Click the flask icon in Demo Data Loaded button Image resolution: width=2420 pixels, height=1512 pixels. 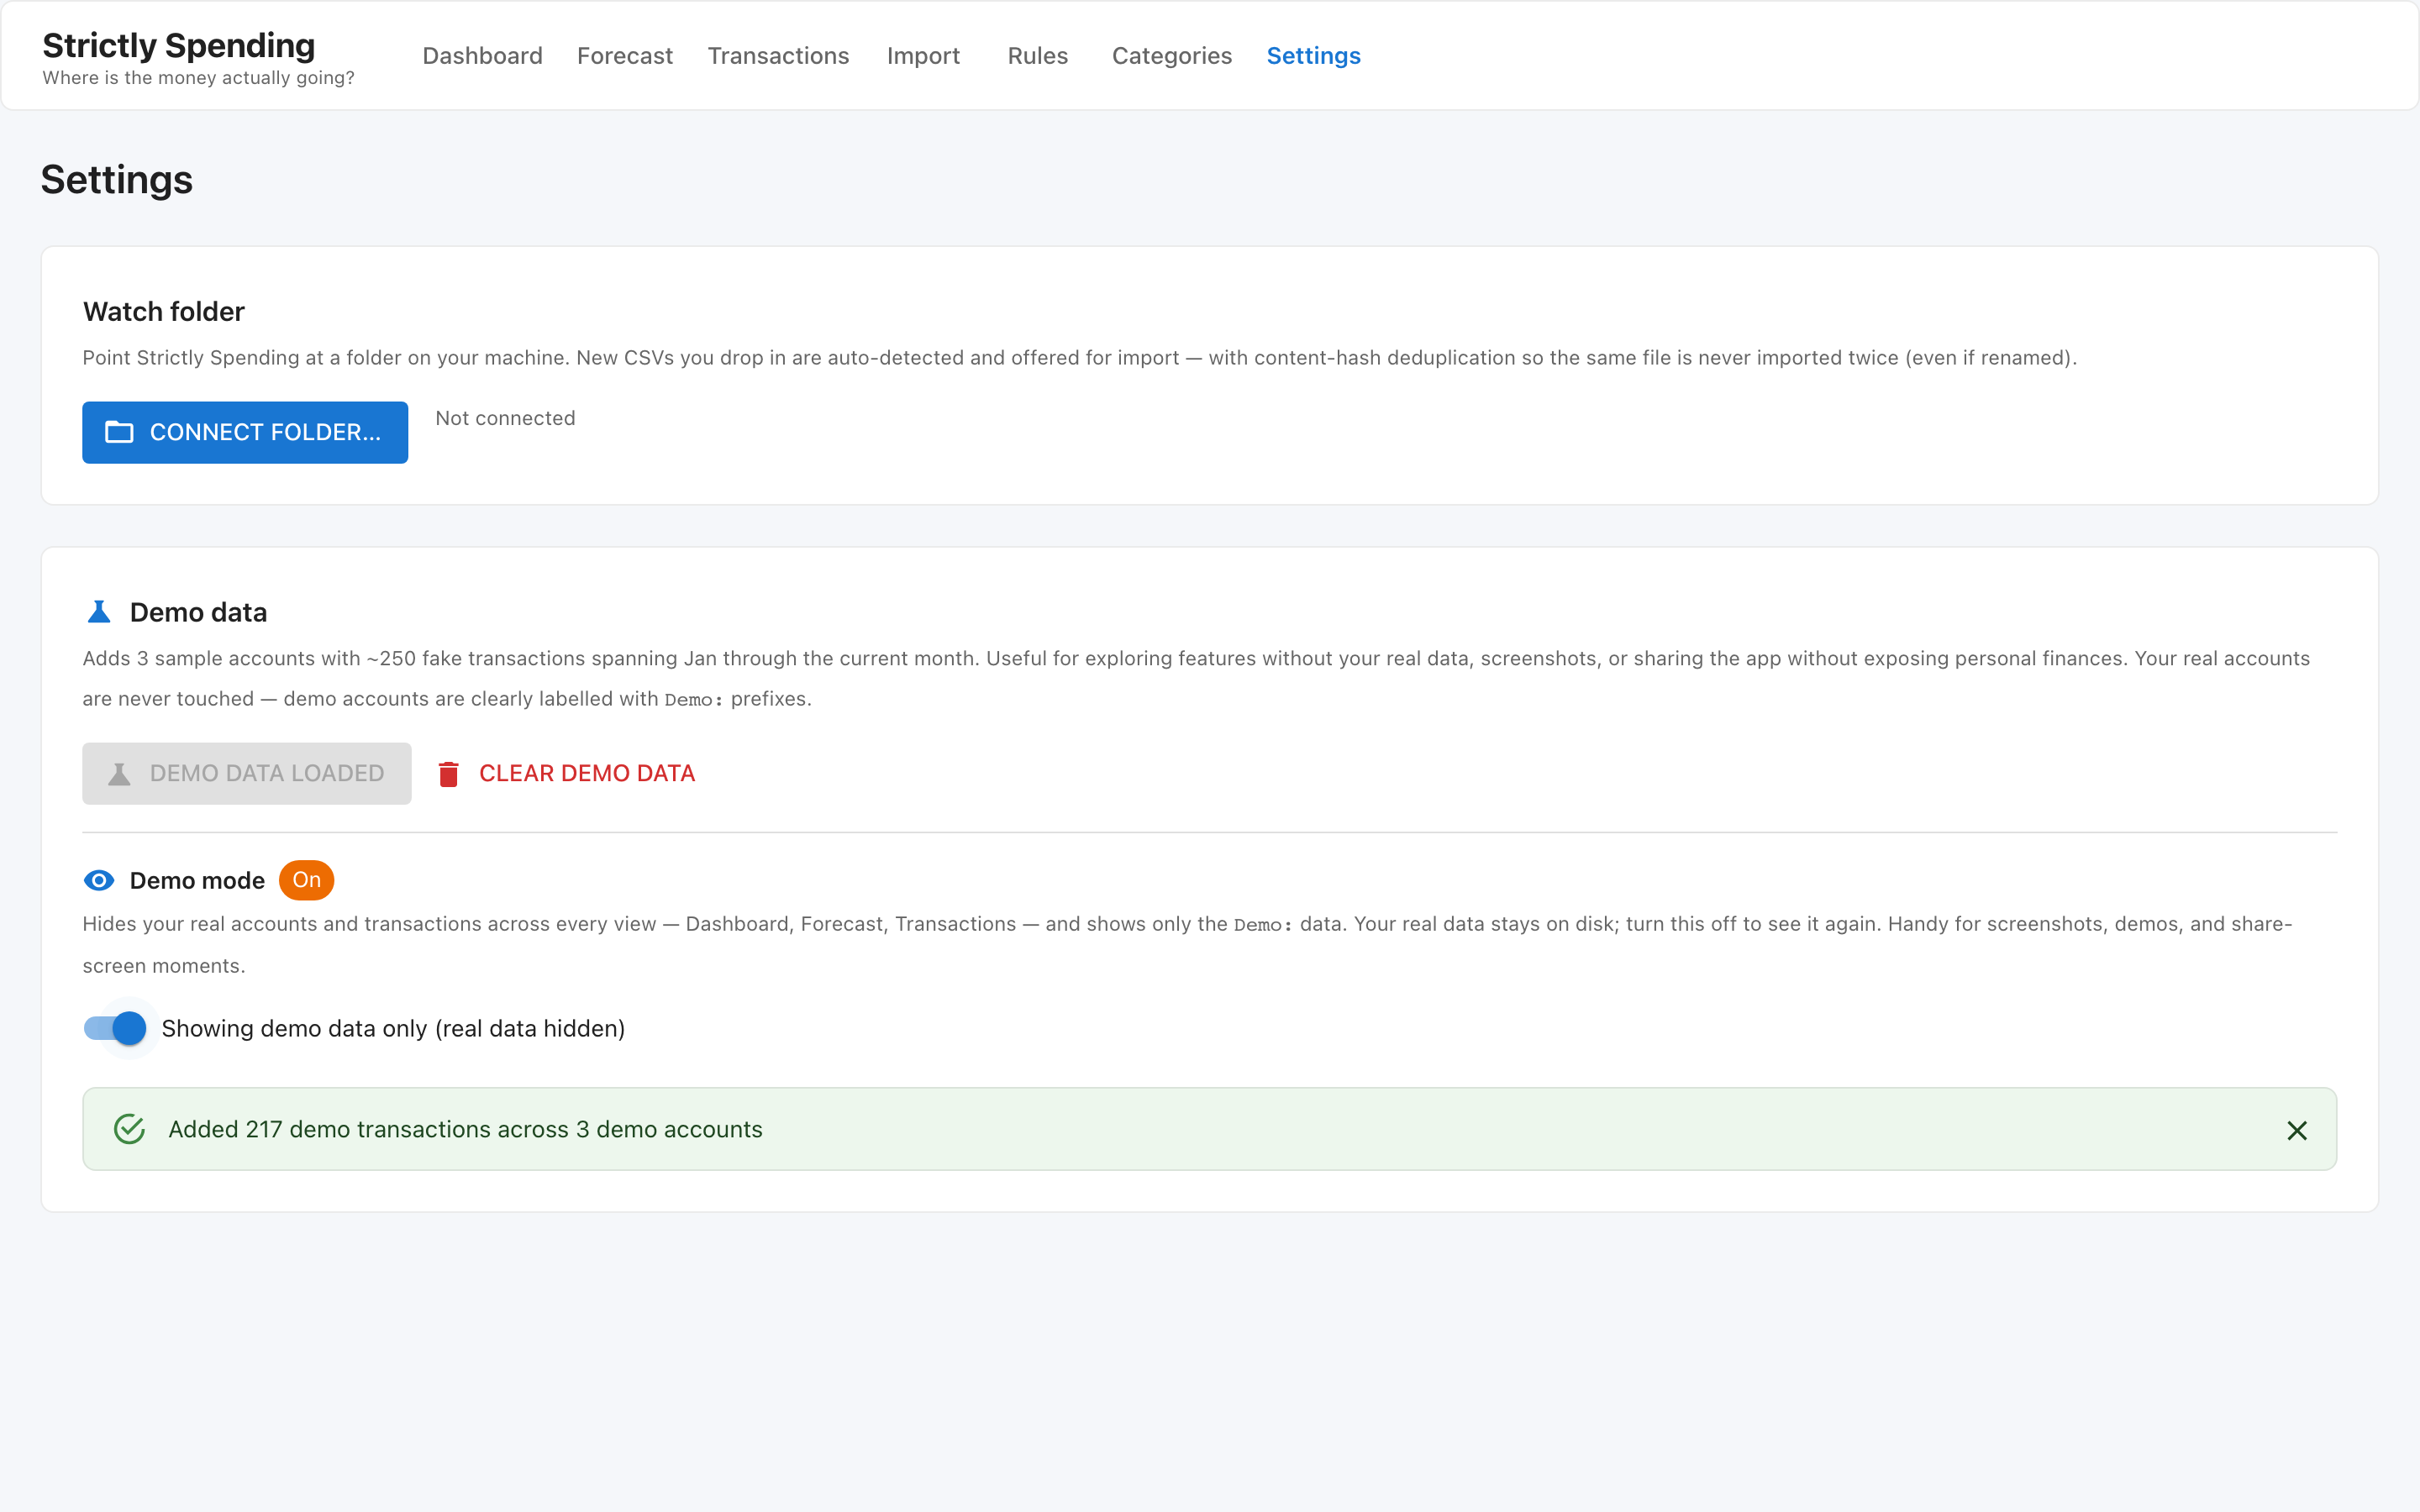pyautogui.click(x=120, y=773)
